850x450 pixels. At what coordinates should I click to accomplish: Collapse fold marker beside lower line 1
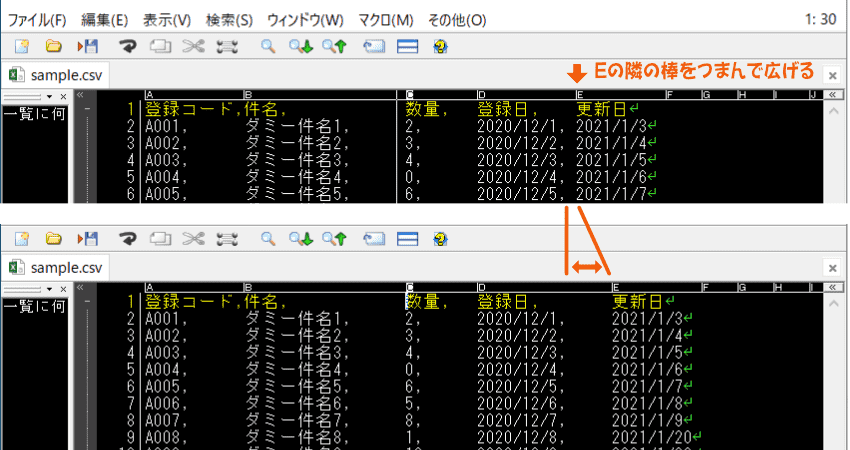tap(88, 301)
